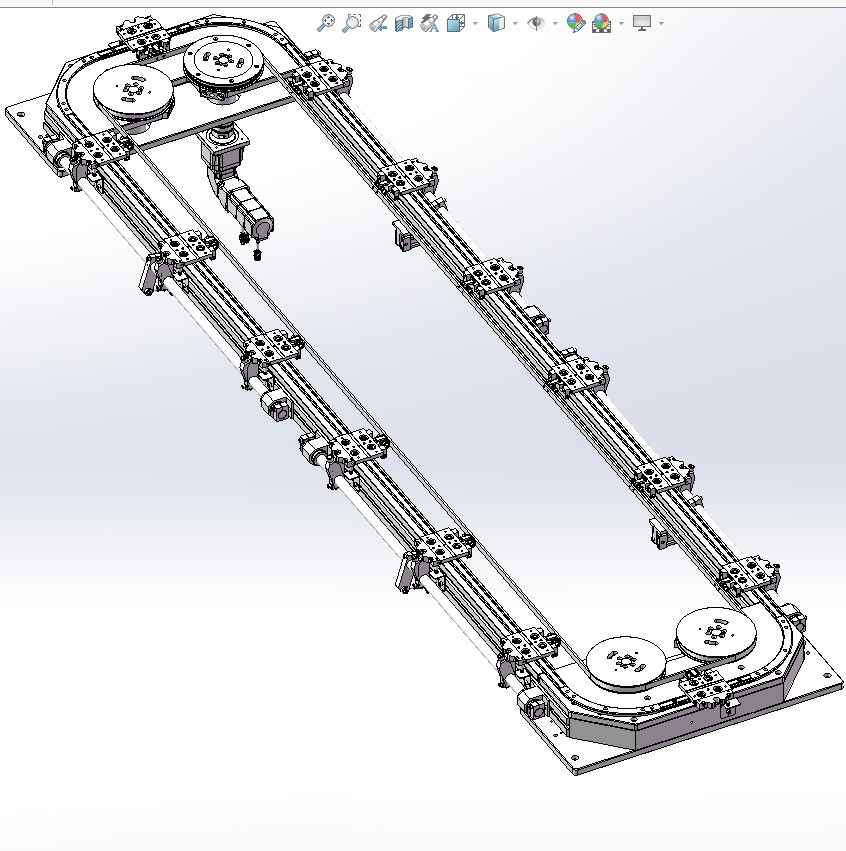Image resolution: width=846 pixels, height=851 pixels.
Task: Select the View Settings monitor icon
Action: coord(640,22)
